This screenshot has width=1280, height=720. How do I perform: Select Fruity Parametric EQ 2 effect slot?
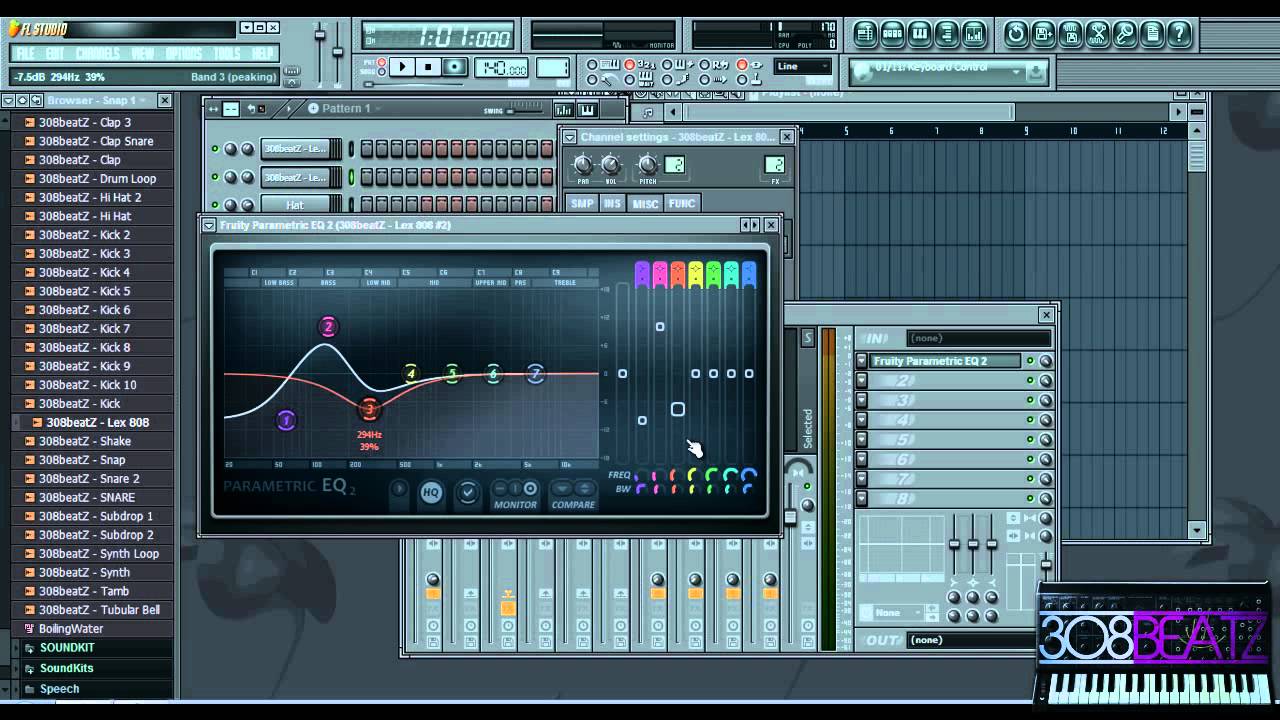tap(945, 361)
